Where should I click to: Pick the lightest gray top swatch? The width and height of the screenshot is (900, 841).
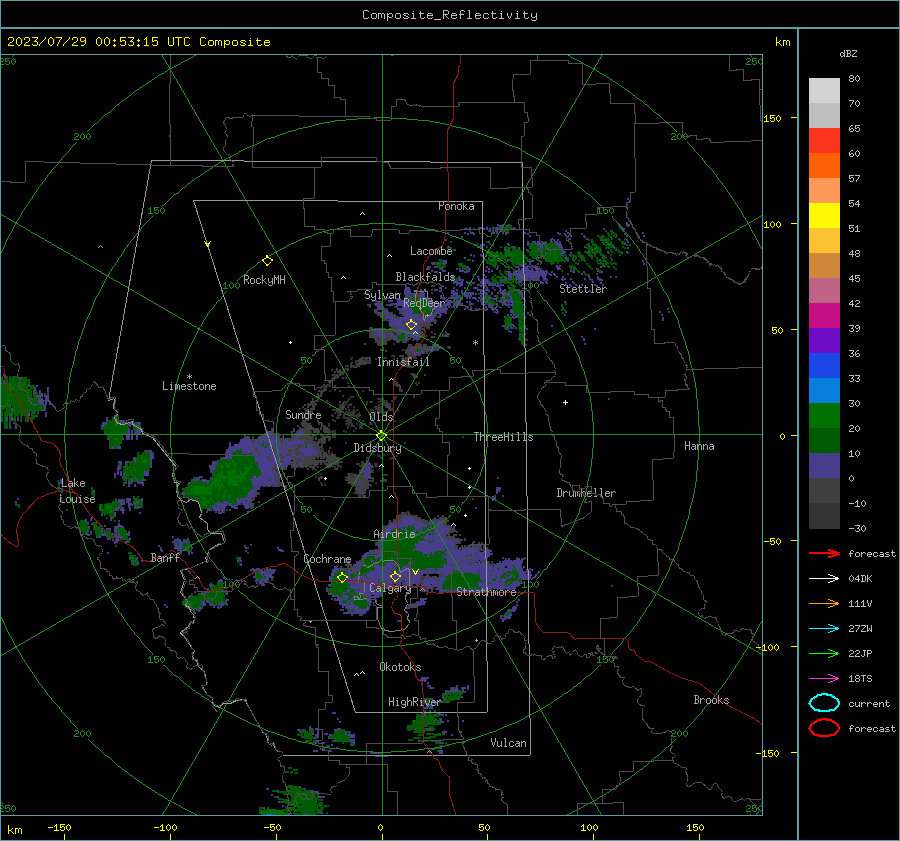(824, 90)
